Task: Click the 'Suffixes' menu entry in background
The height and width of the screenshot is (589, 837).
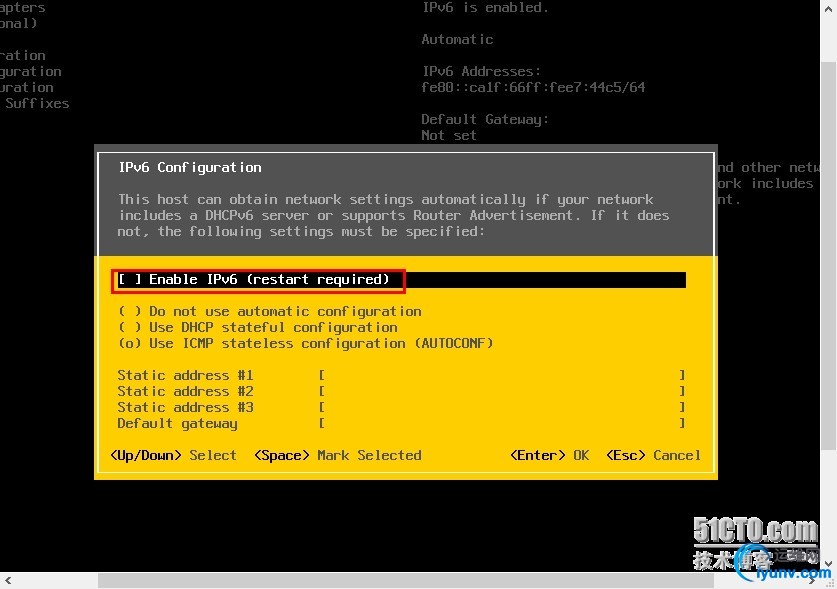Action: [37, 103]
